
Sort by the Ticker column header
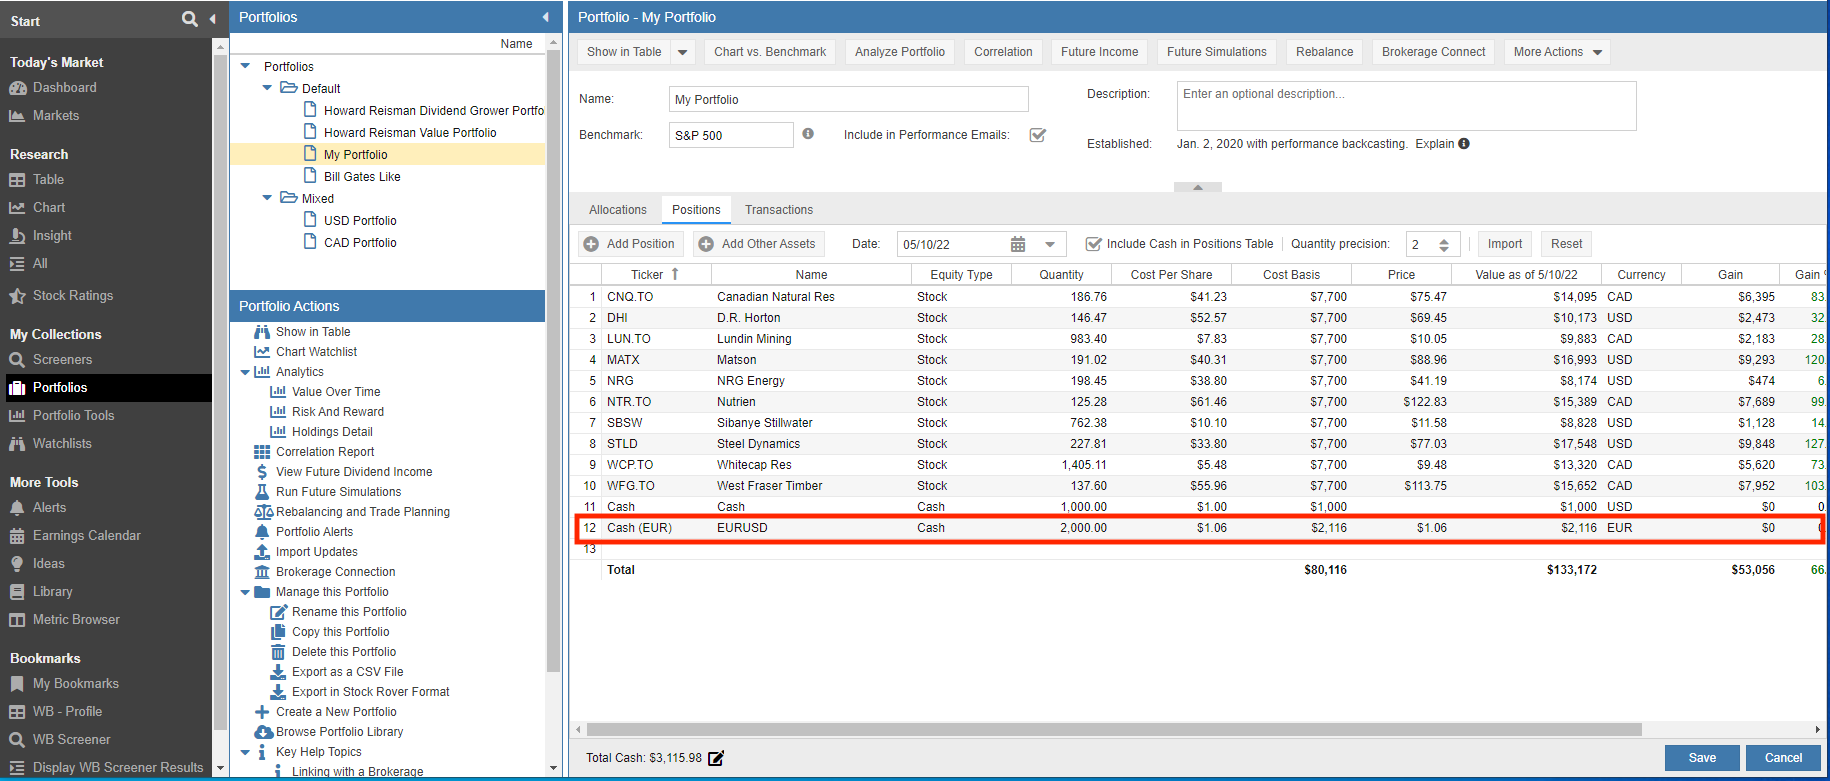656,274
